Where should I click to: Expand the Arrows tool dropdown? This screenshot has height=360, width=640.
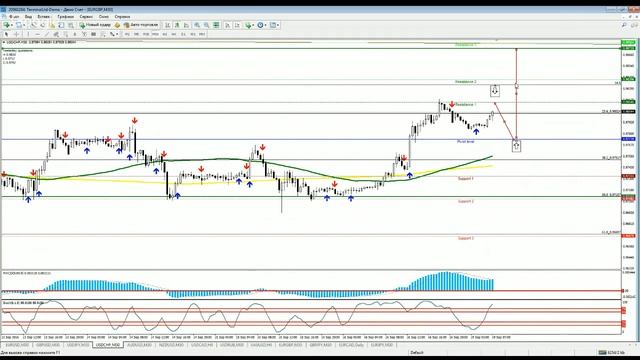click(x=117, y=34)
